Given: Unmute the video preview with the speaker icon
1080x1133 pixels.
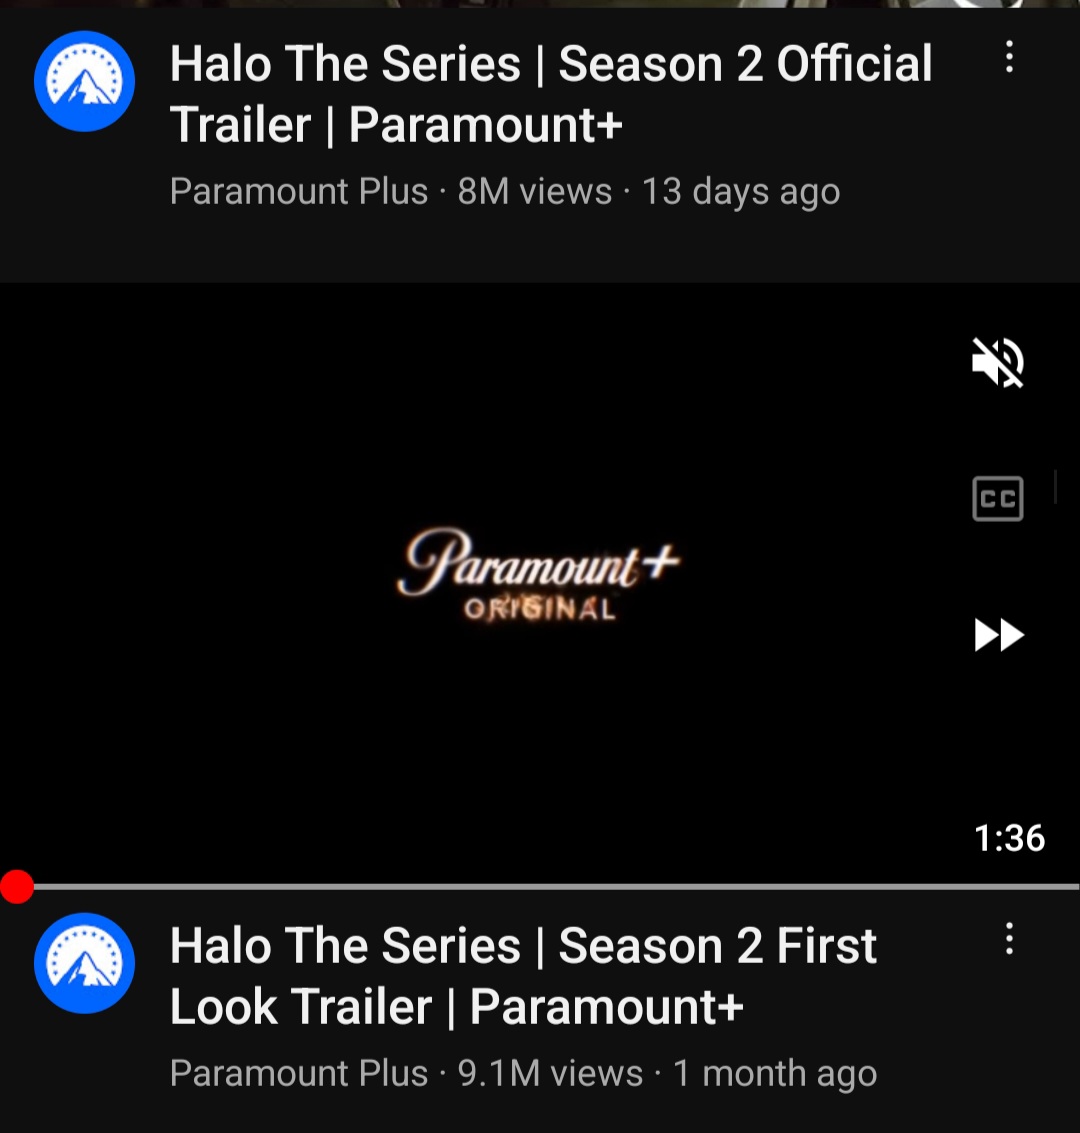Looking at the screenshot, I should [x=998, y=362].
